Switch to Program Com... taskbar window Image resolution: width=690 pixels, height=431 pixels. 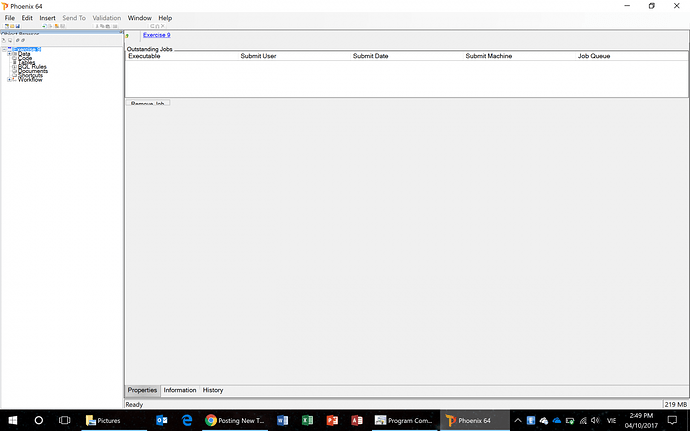click(404, 420)
